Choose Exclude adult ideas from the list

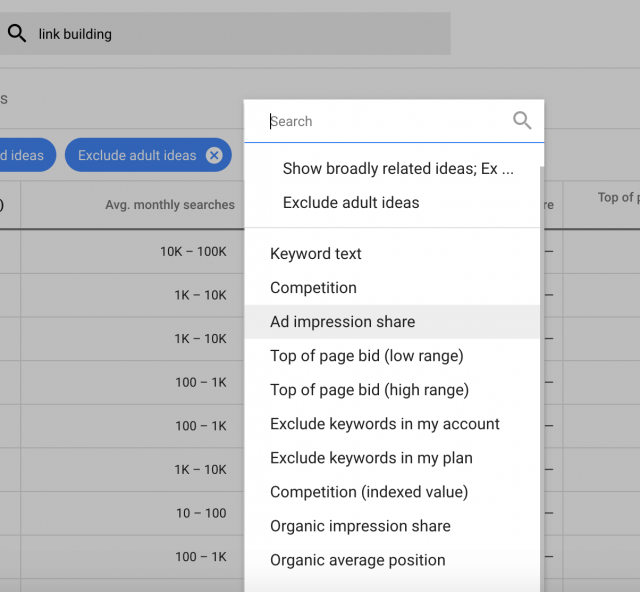[x=351, y=203]
